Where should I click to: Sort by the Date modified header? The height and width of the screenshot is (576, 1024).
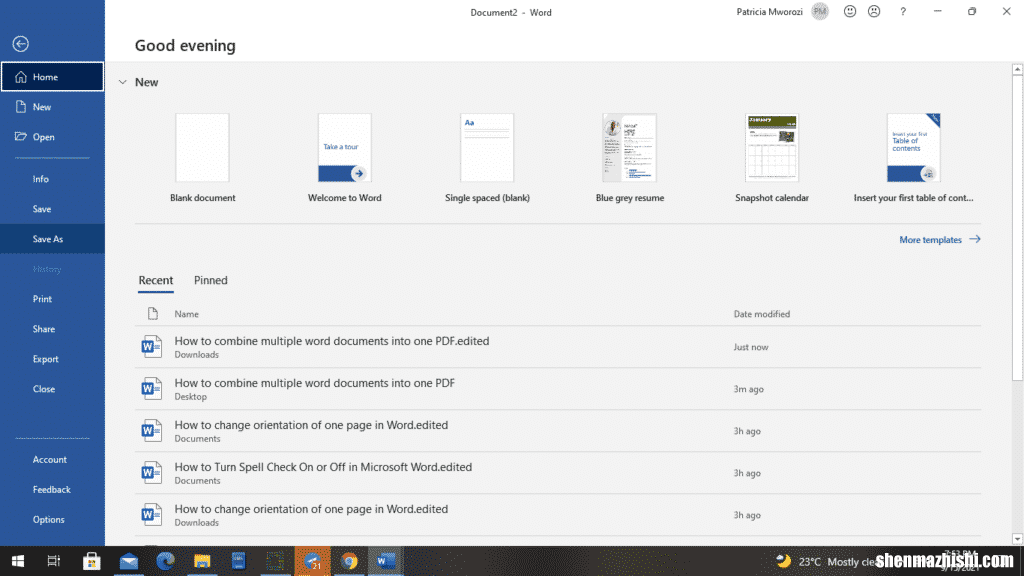pos(761,314)
